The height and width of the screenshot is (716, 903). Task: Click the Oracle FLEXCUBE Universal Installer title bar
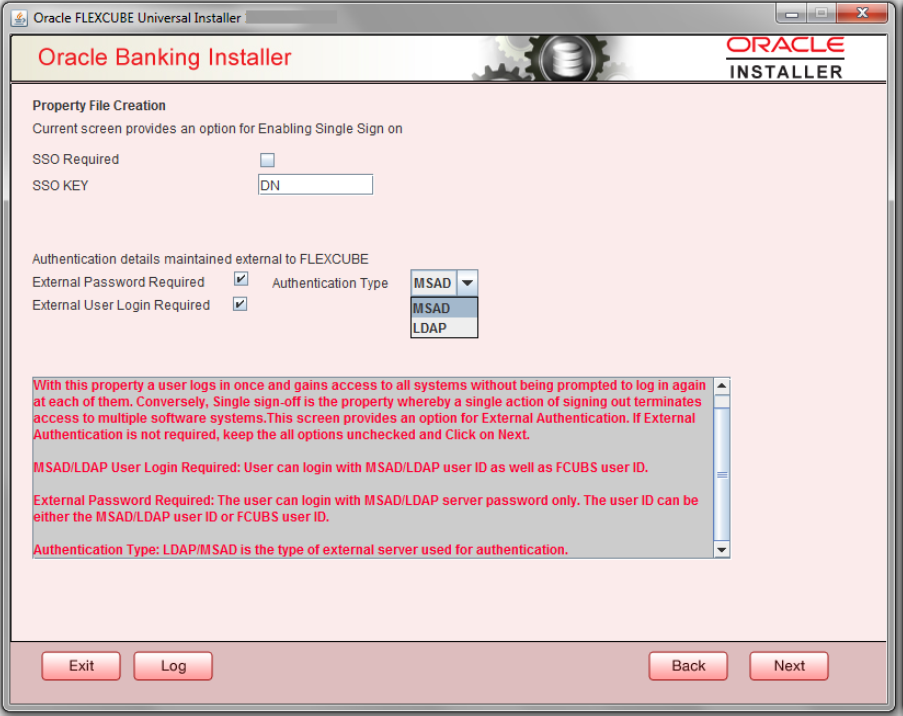click(x=135, y=17)
